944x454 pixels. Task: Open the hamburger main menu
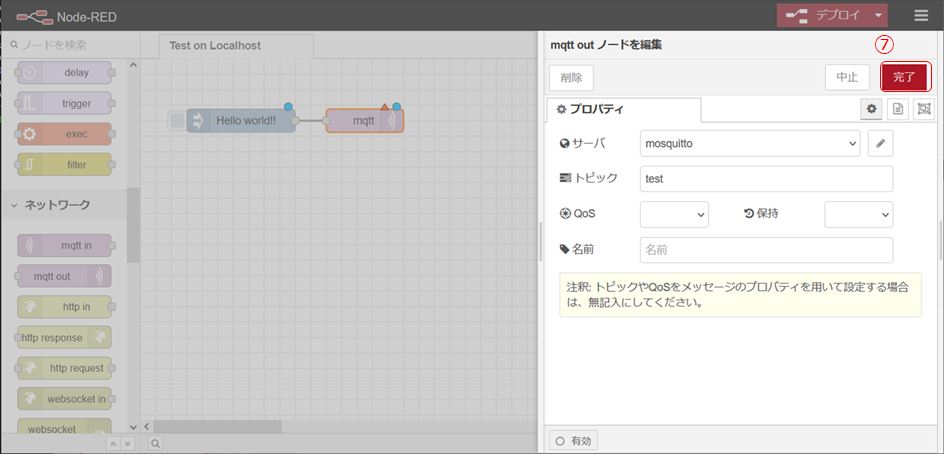(x=921, y=16)
